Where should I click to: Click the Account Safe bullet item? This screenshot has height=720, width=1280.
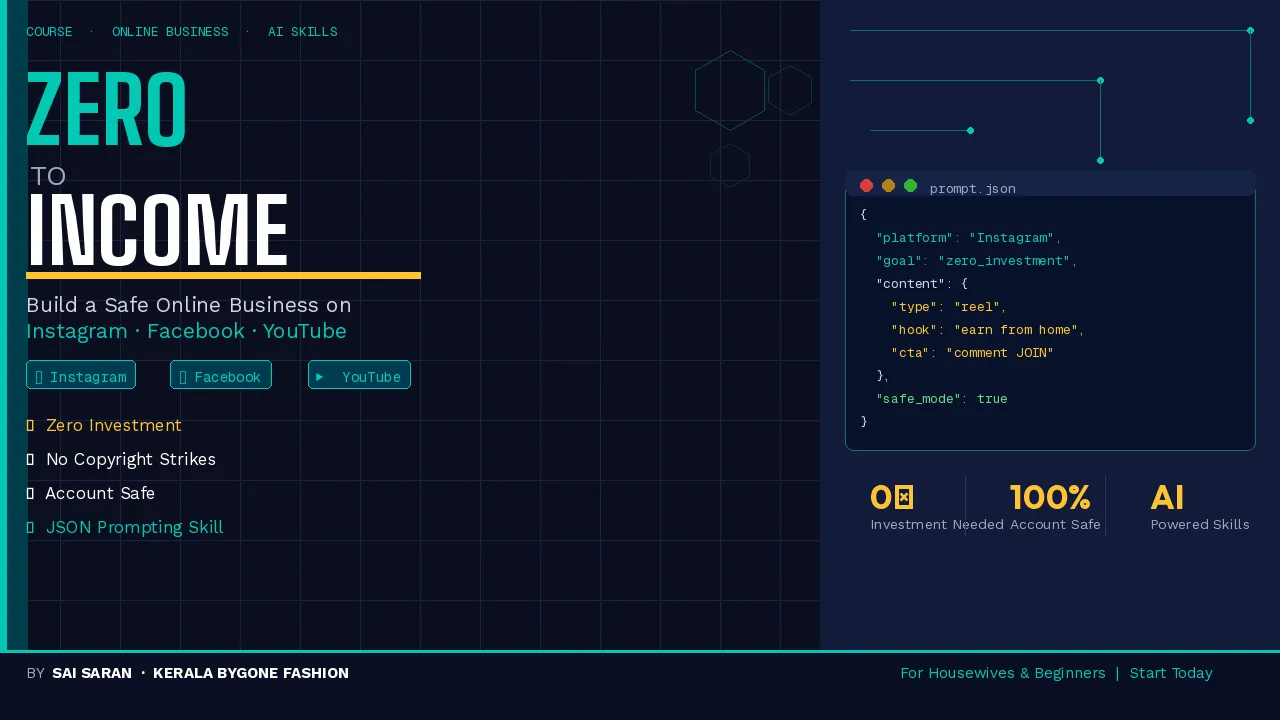pos(91,493)
